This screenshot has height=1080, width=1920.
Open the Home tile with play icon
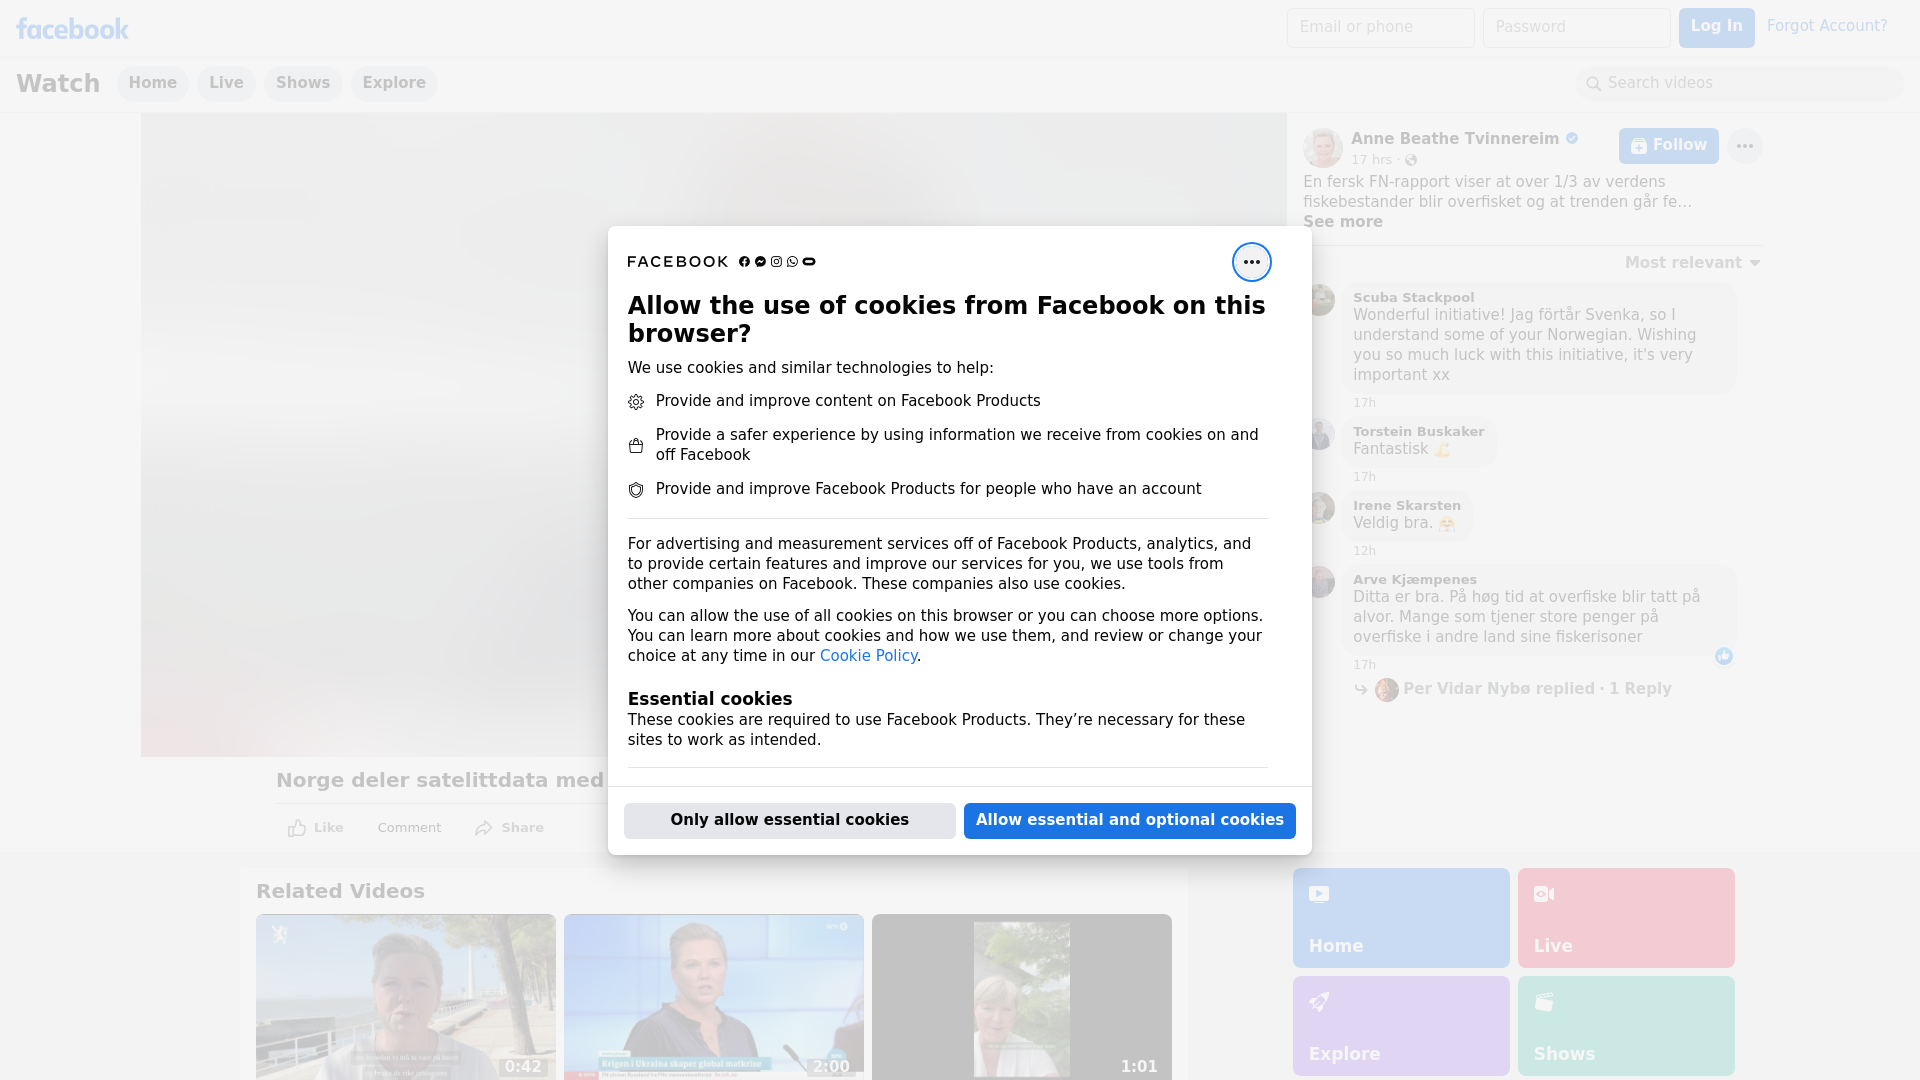pos(1401,918)
